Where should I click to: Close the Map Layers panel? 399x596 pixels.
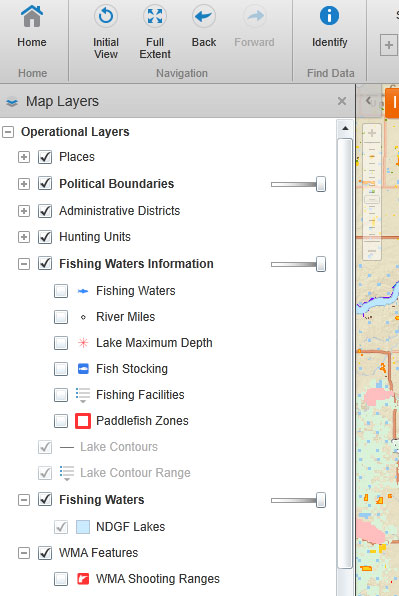tap(342, 101)
